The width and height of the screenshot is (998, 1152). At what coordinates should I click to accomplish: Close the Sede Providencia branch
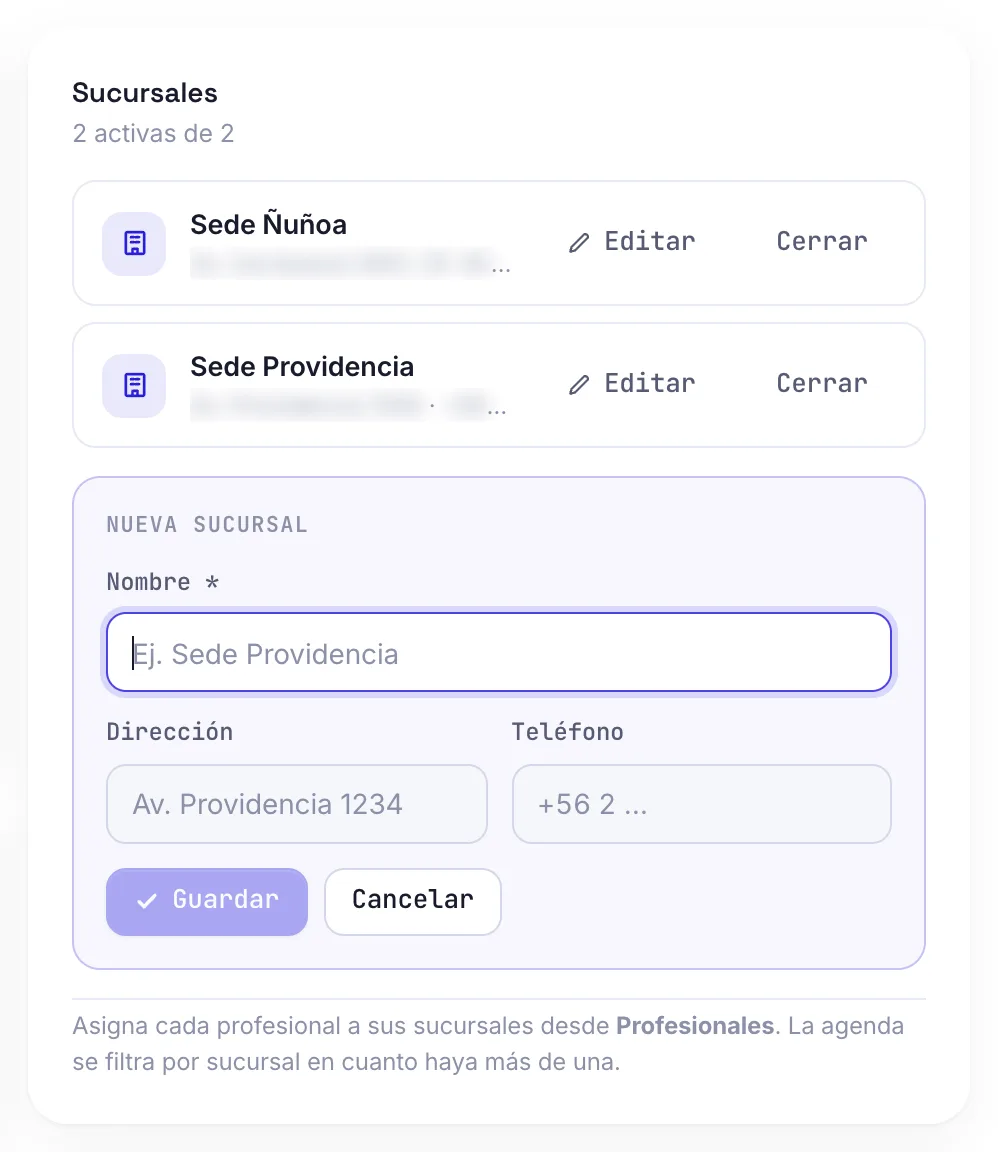pos(822,384)
